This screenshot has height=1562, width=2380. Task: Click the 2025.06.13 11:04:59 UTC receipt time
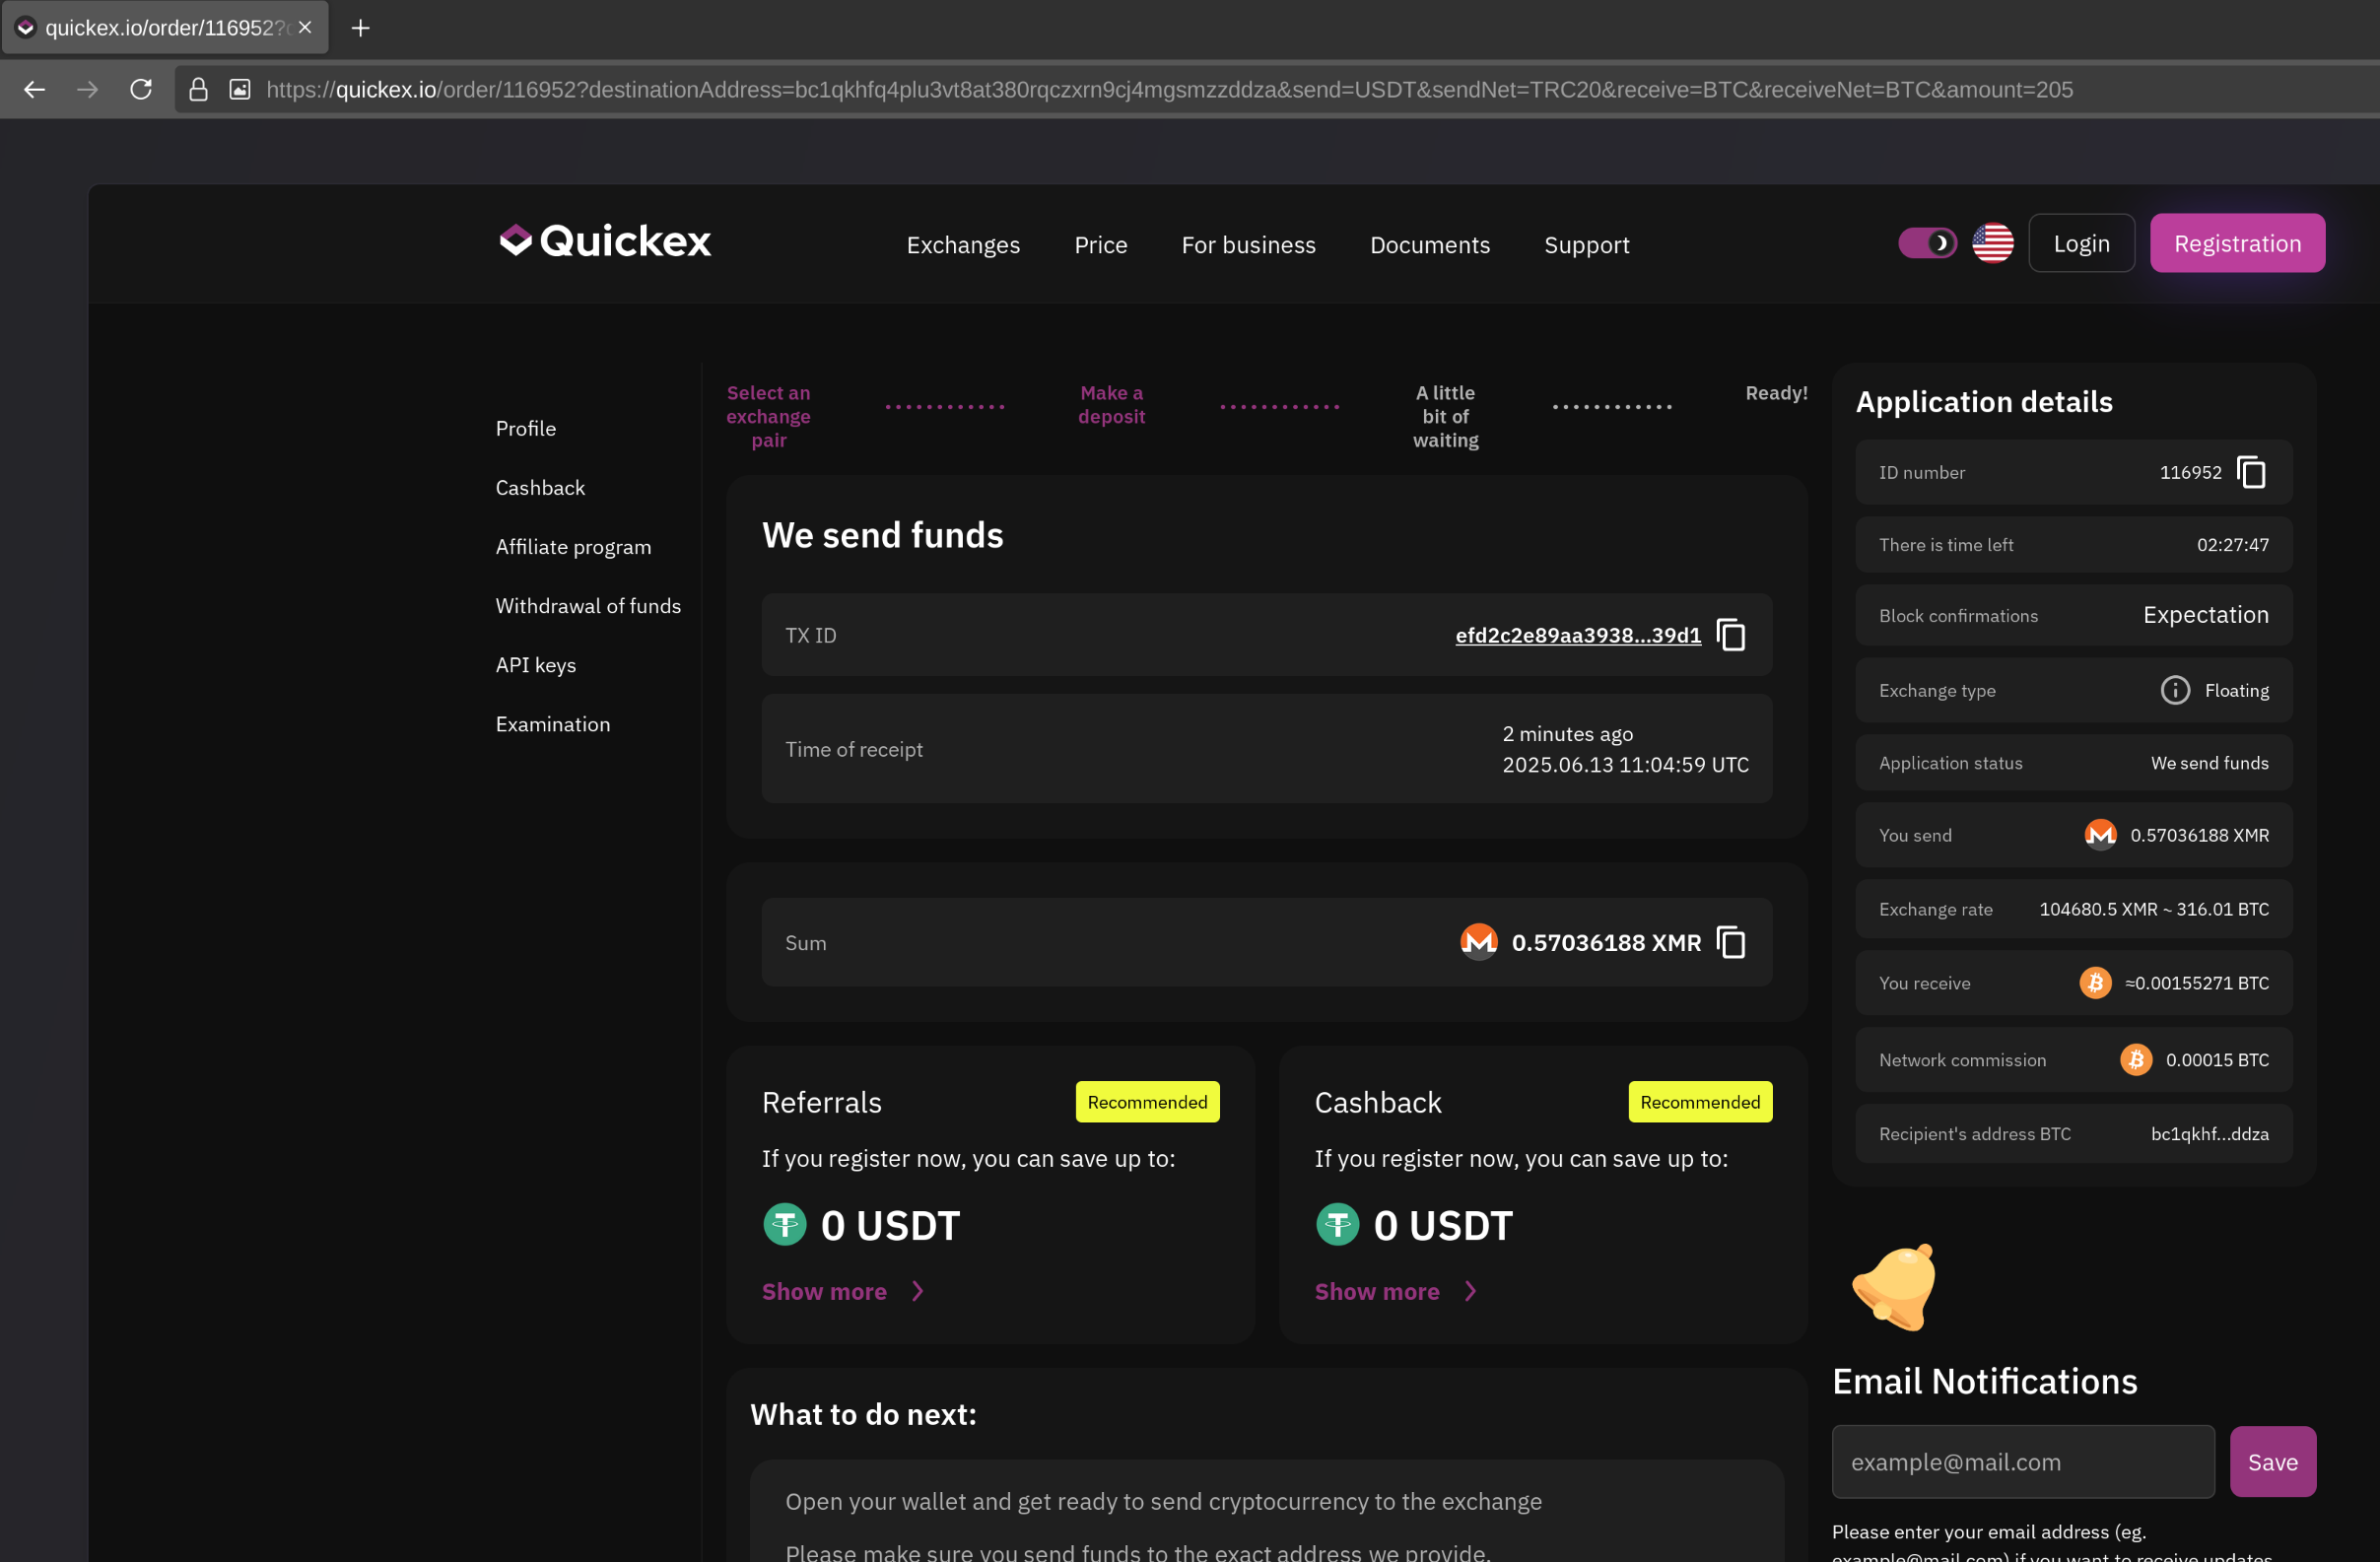pos(1625,765)
